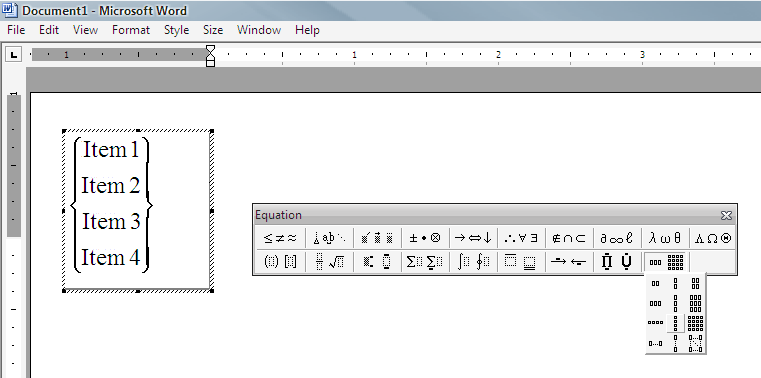Open the Help menu
Viewport: 761px width, 378px height.
click(x=307, y=30)
